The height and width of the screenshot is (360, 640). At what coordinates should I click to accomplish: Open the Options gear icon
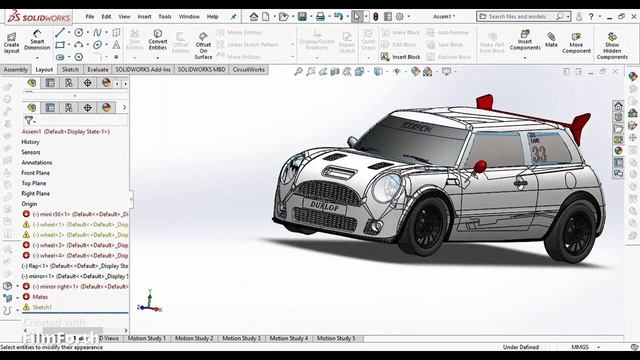pos(400,17)
